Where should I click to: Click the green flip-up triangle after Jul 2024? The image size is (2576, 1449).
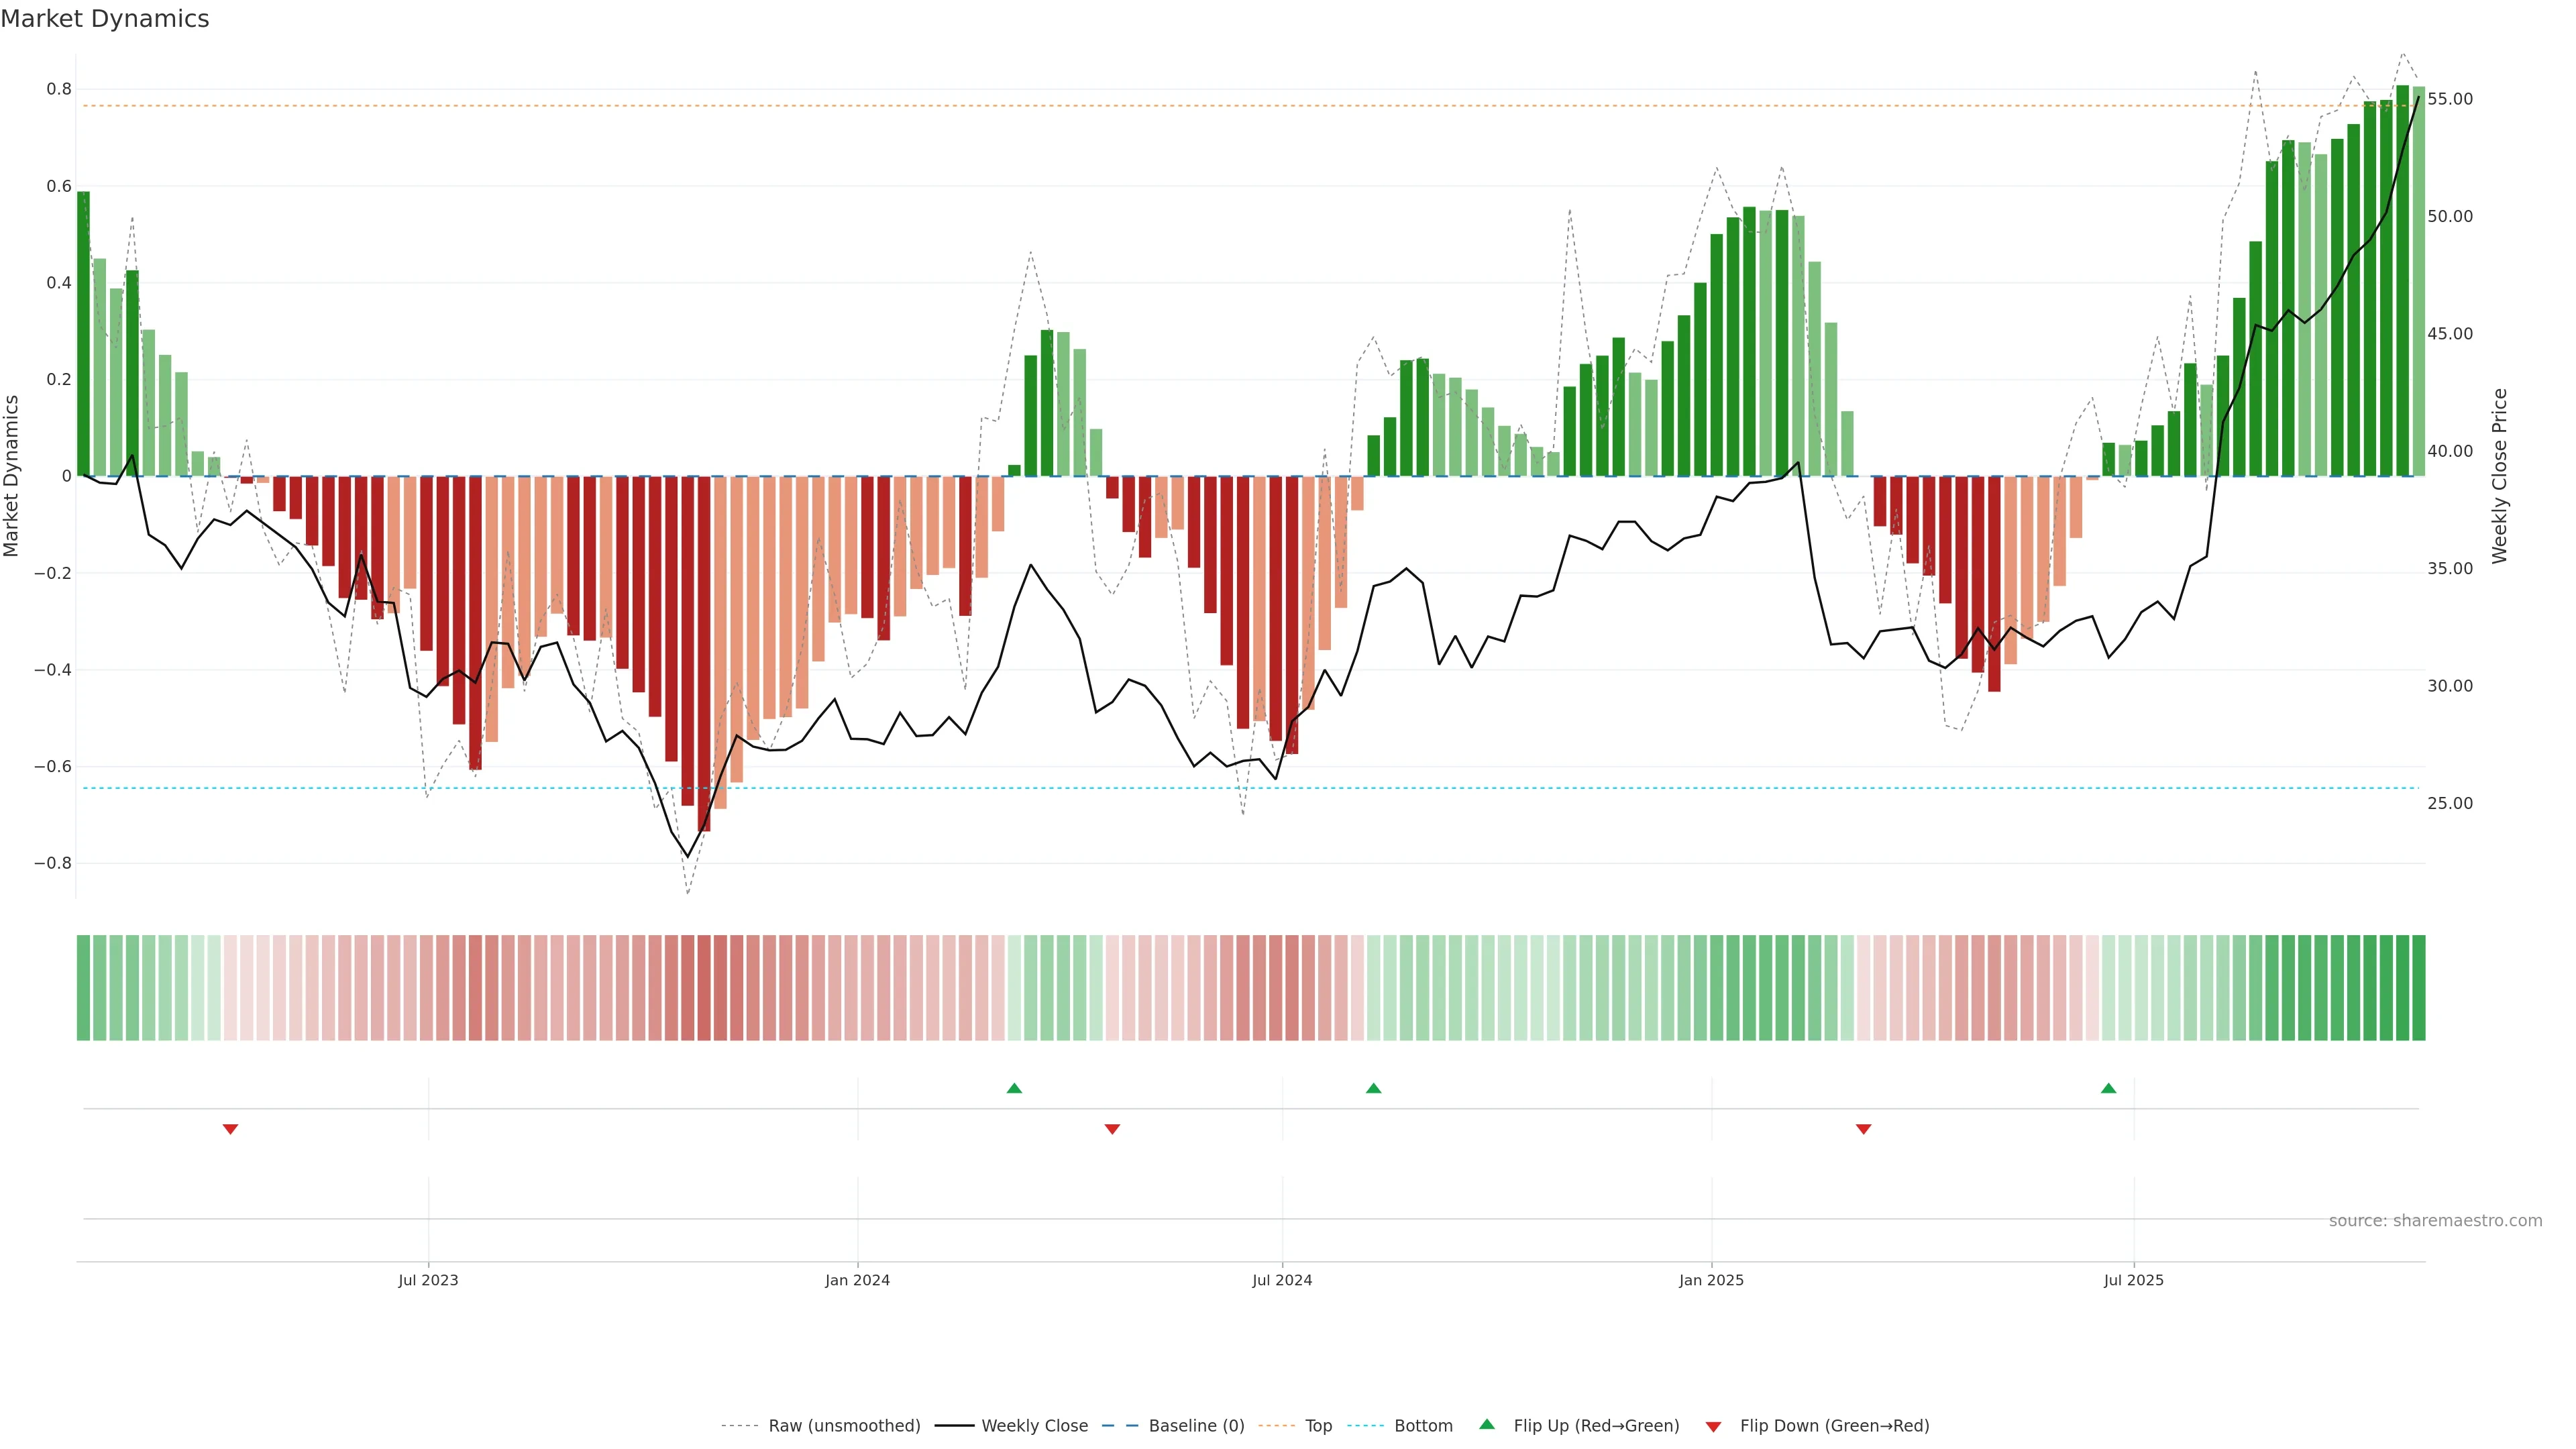[1373, 1088]
